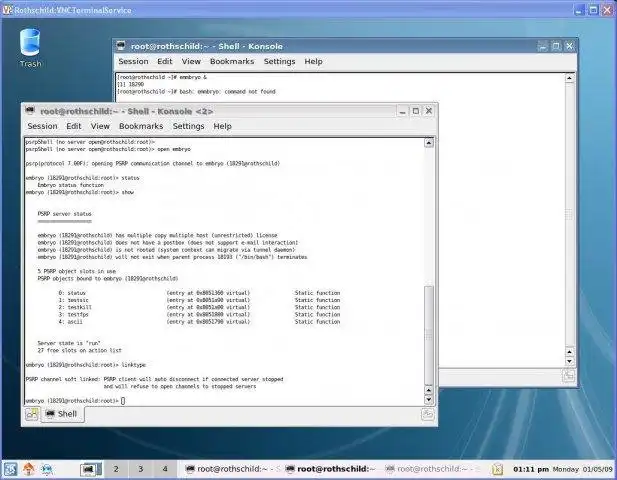Screen dimensions: 617x480
Task: Click object row '4: ascii'
Action: click(199, 322)
